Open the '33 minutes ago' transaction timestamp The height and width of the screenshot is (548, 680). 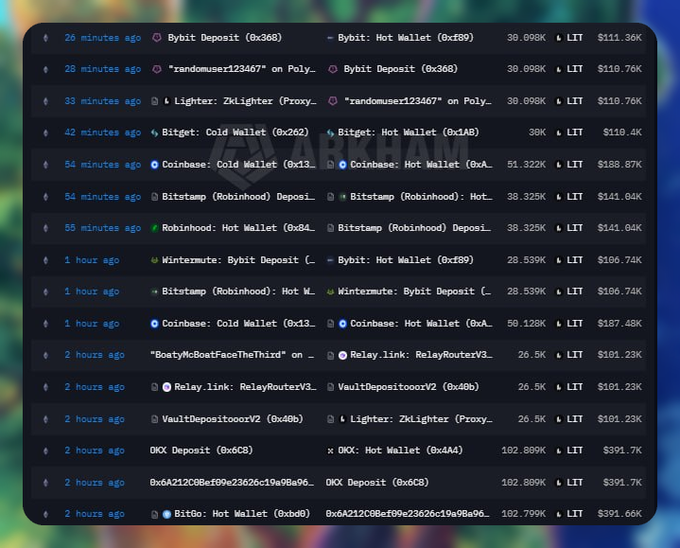(103, 101)
